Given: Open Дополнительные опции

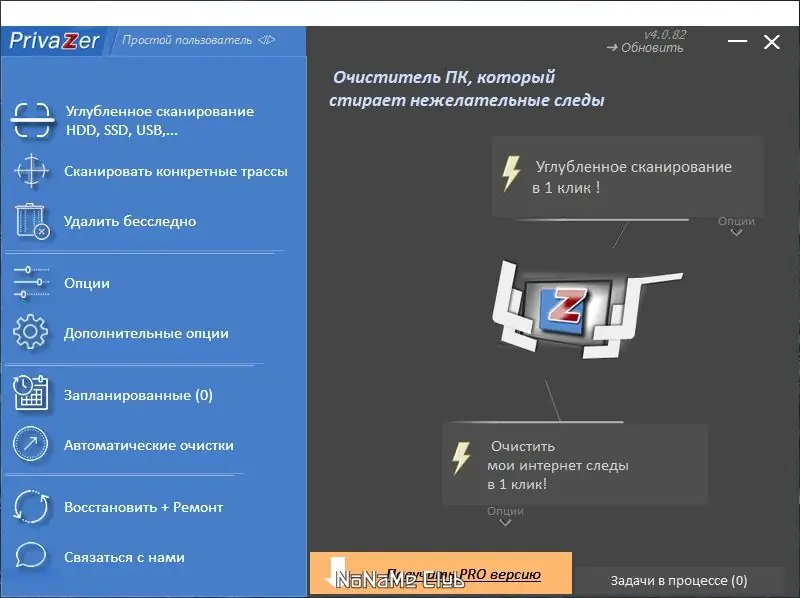Looking at the screenshot, I should tap(146, 333).
